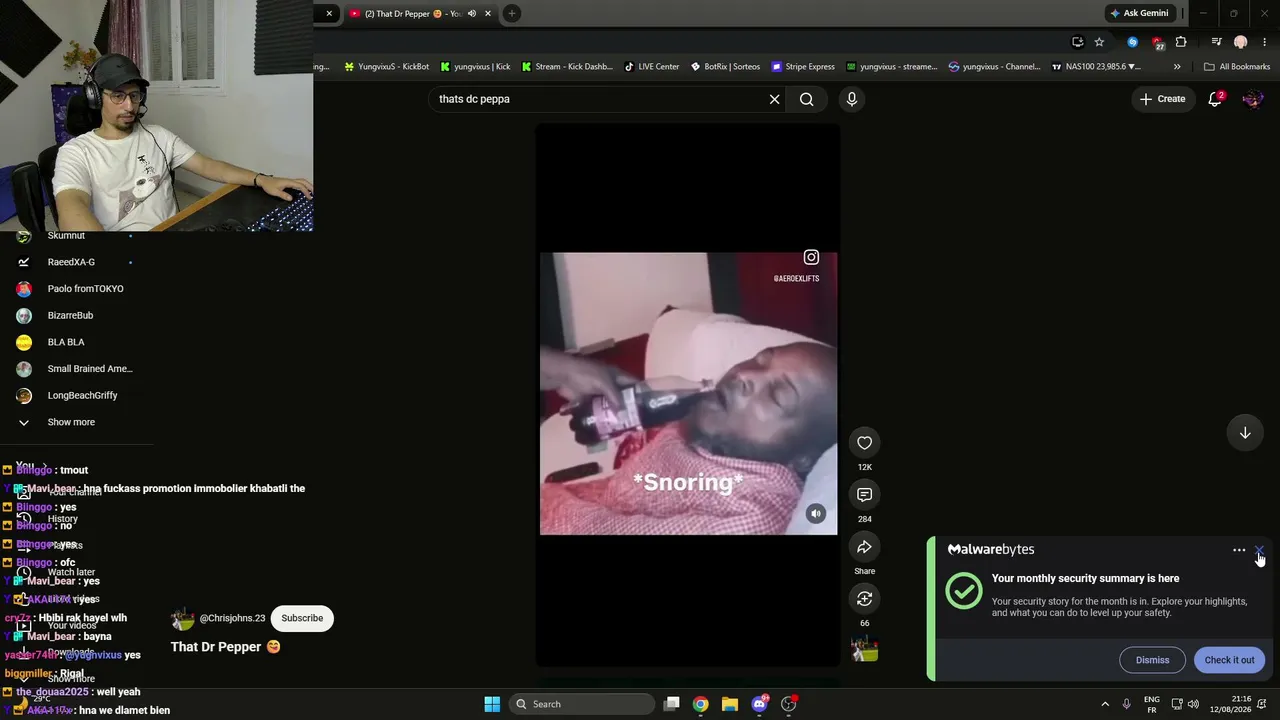Open the Skumnut subscription channel

click(66, 236)
